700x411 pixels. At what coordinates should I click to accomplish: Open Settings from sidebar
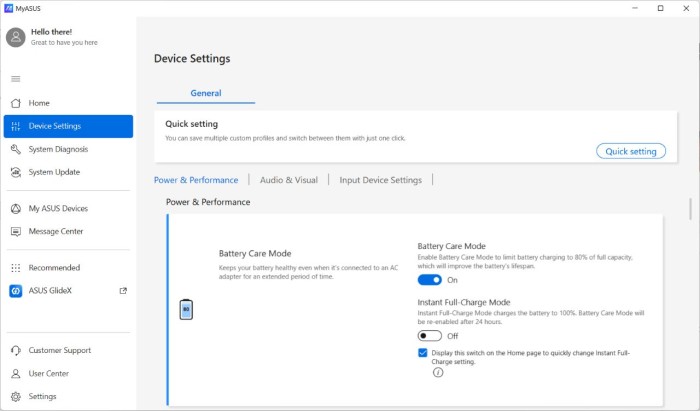68,397
